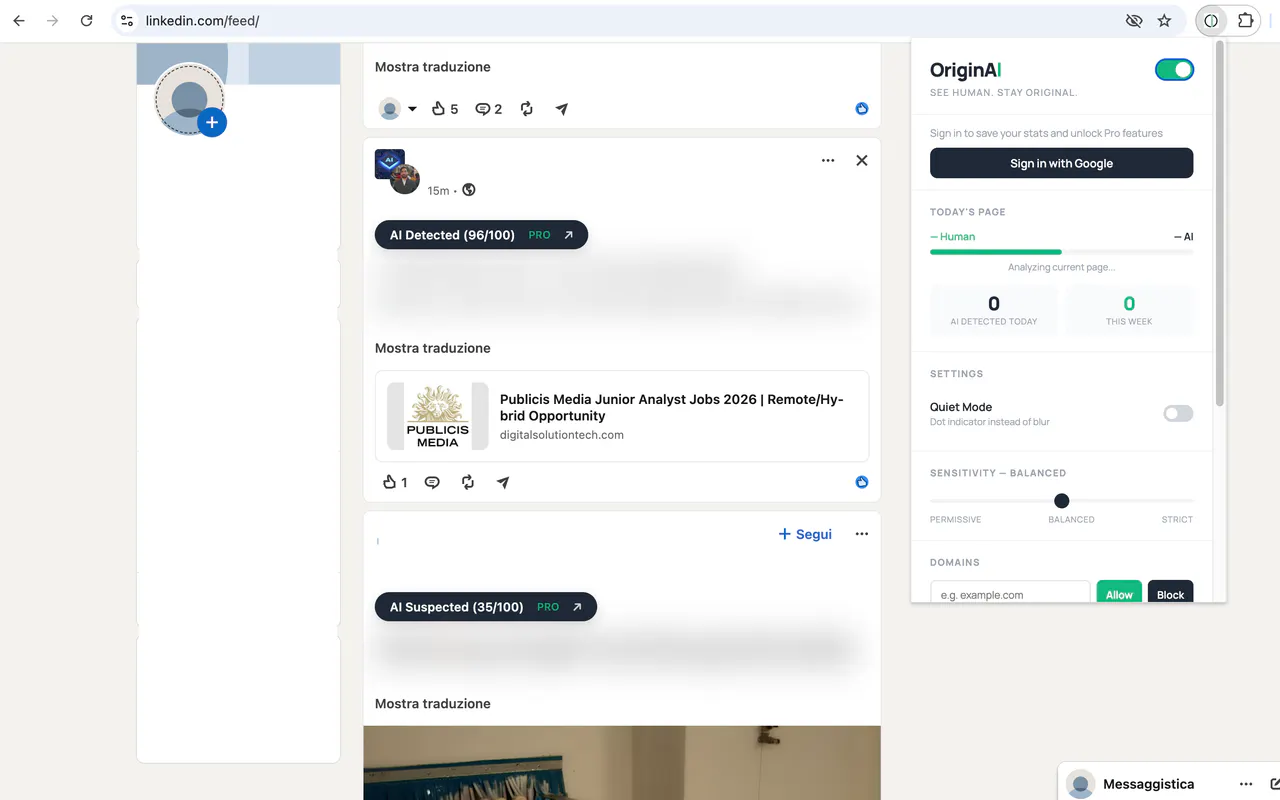
Task: Compose new message in Messaggistica bar
Action: coord(1275,784)
